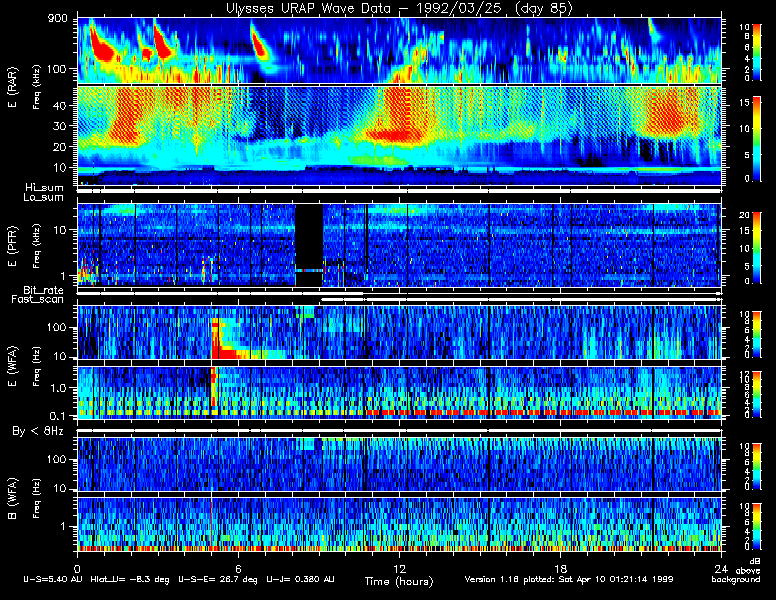Click the '24' hour tick on time axis
Viewport: 776px width, 600px height.
point(721,568)
